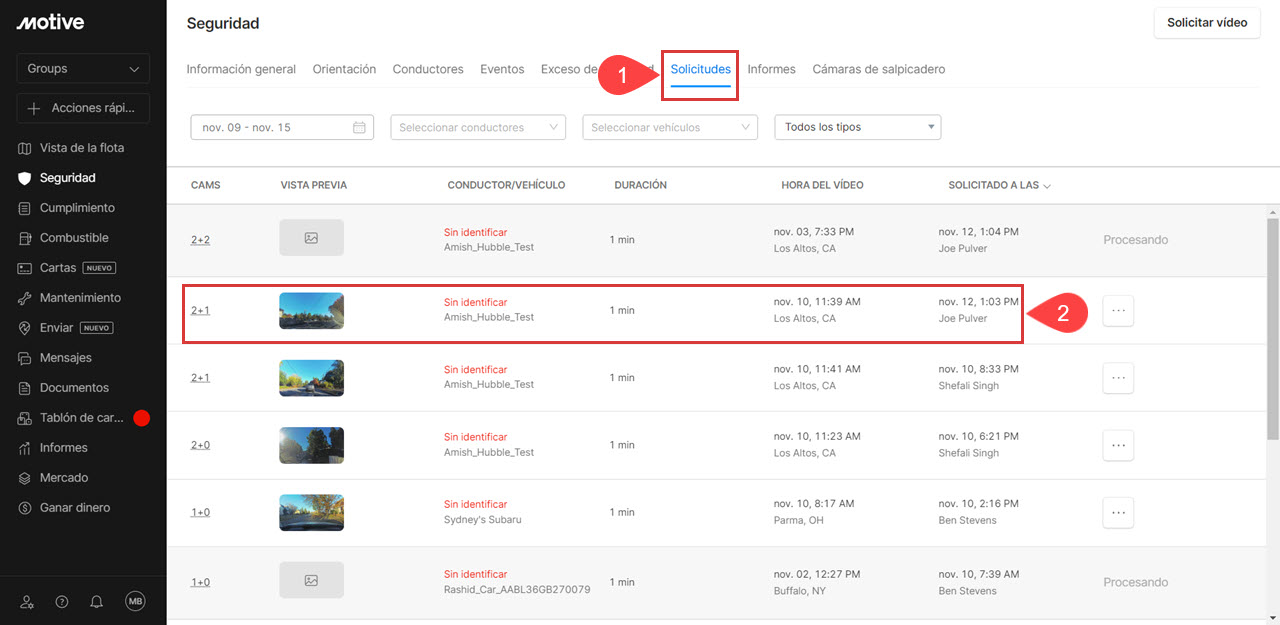The width and height of the screenshot is (1280, 625).
Task: Switch to the Informes tab
Action: pos(771,69)
